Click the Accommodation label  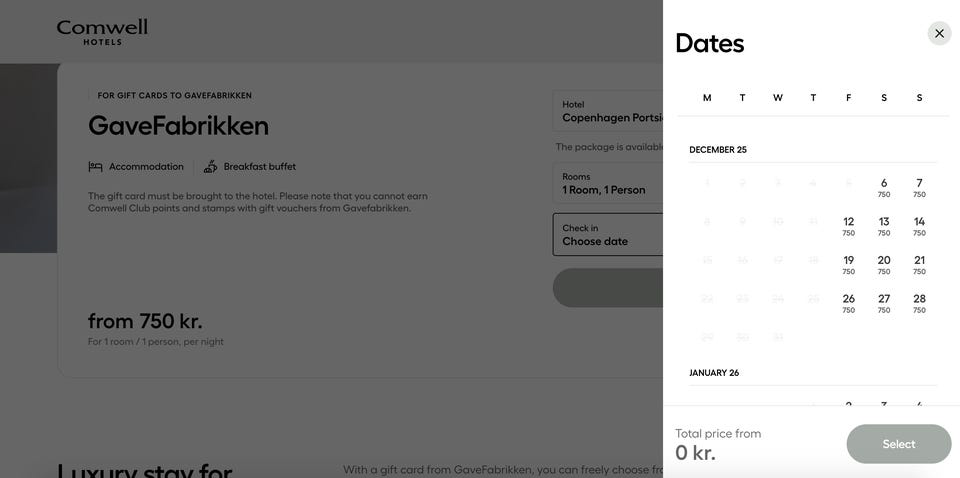(146, 166)
